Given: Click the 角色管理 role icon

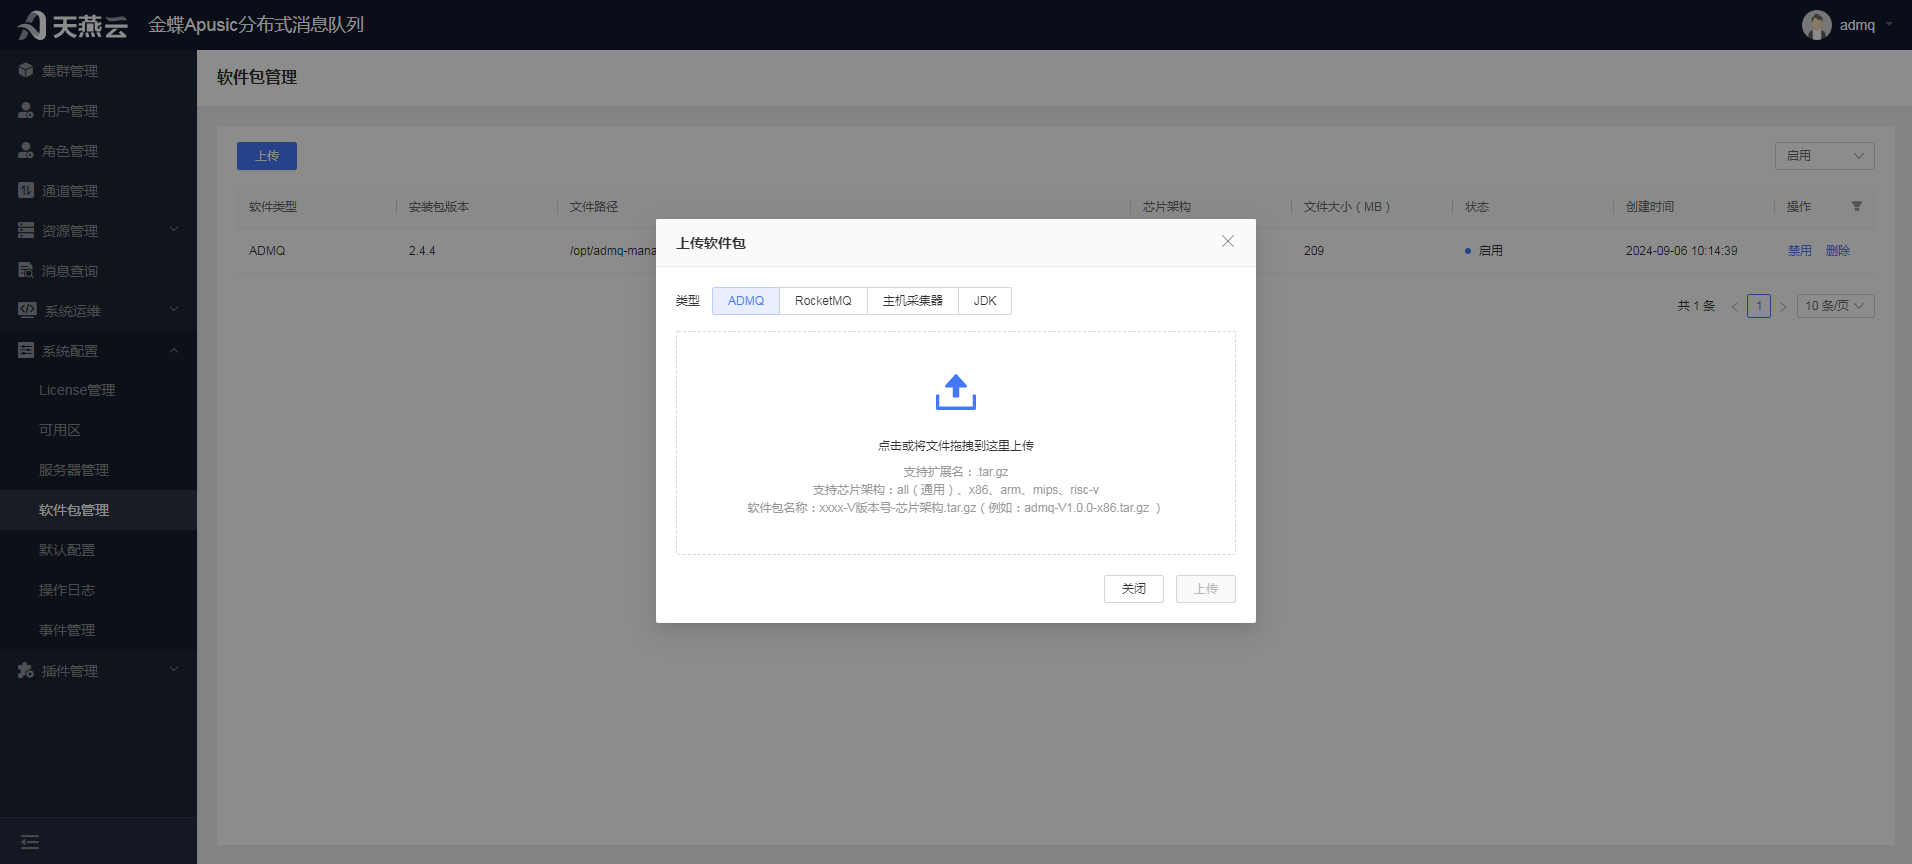Looking at the screenshot, I should (26, 150).
